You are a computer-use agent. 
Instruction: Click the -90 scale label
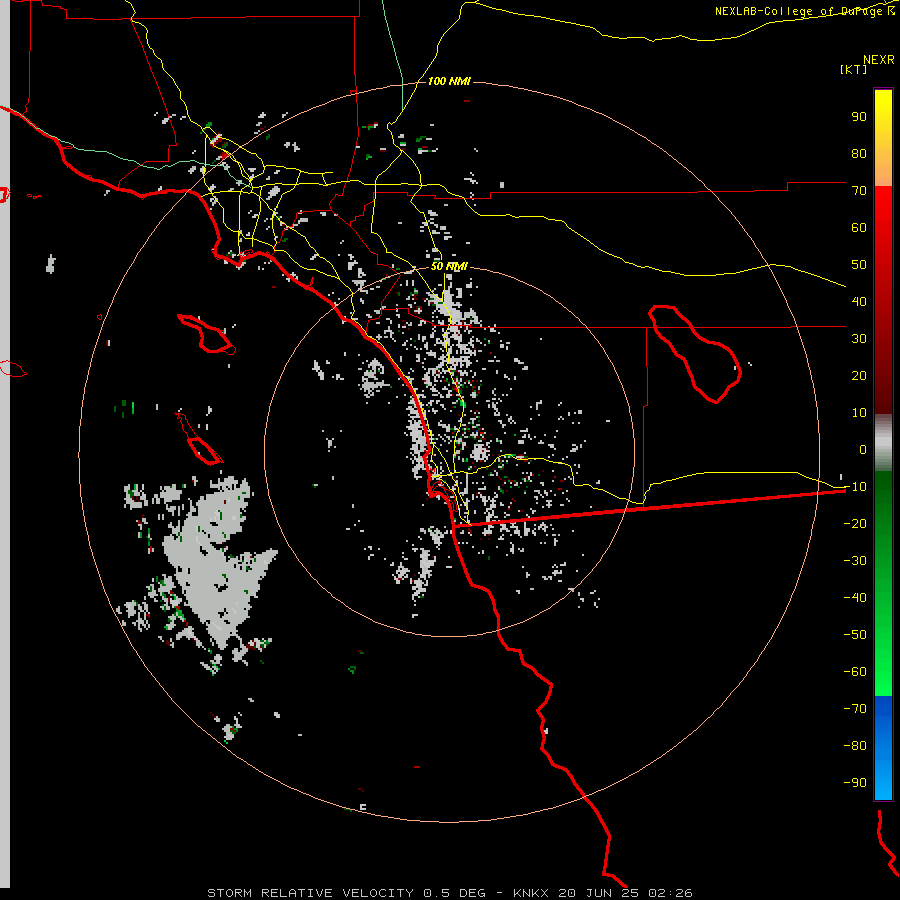[x=855, y=782]
